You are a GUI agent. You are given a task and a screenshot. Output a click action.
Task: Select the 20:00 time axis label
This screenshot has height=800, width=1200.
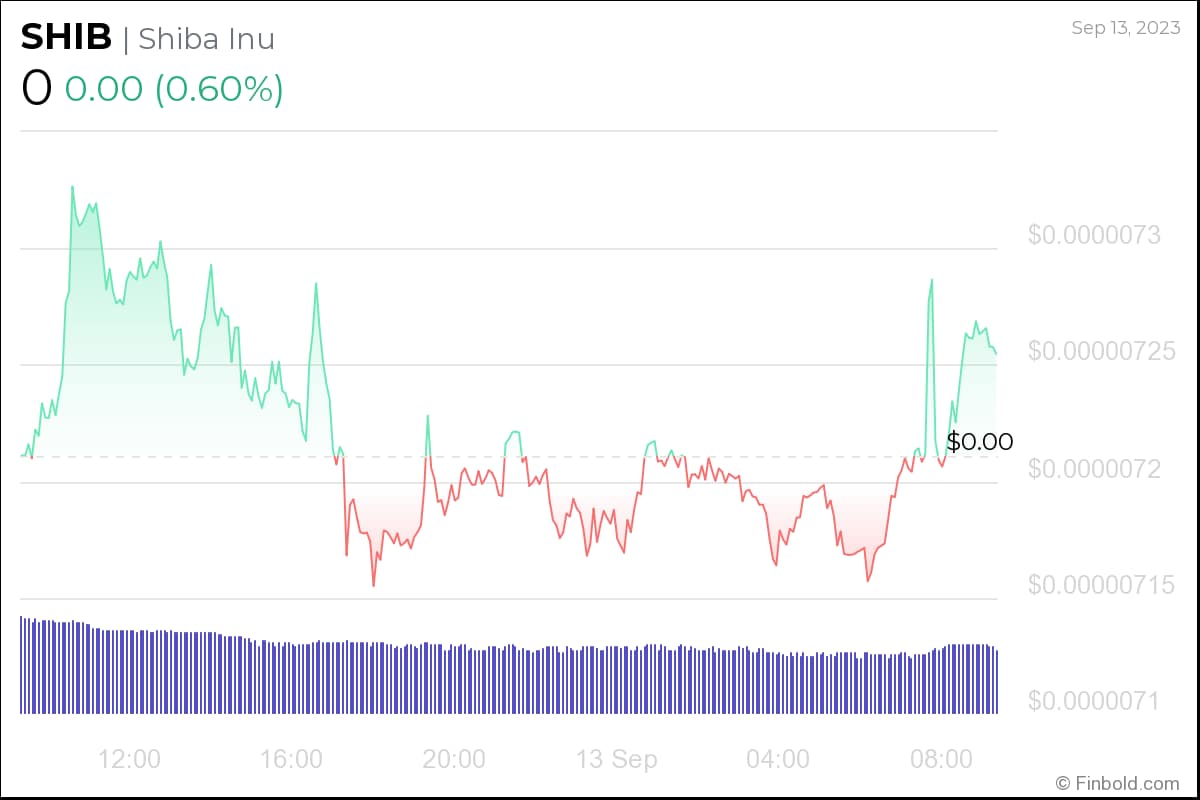click(454, 759)
